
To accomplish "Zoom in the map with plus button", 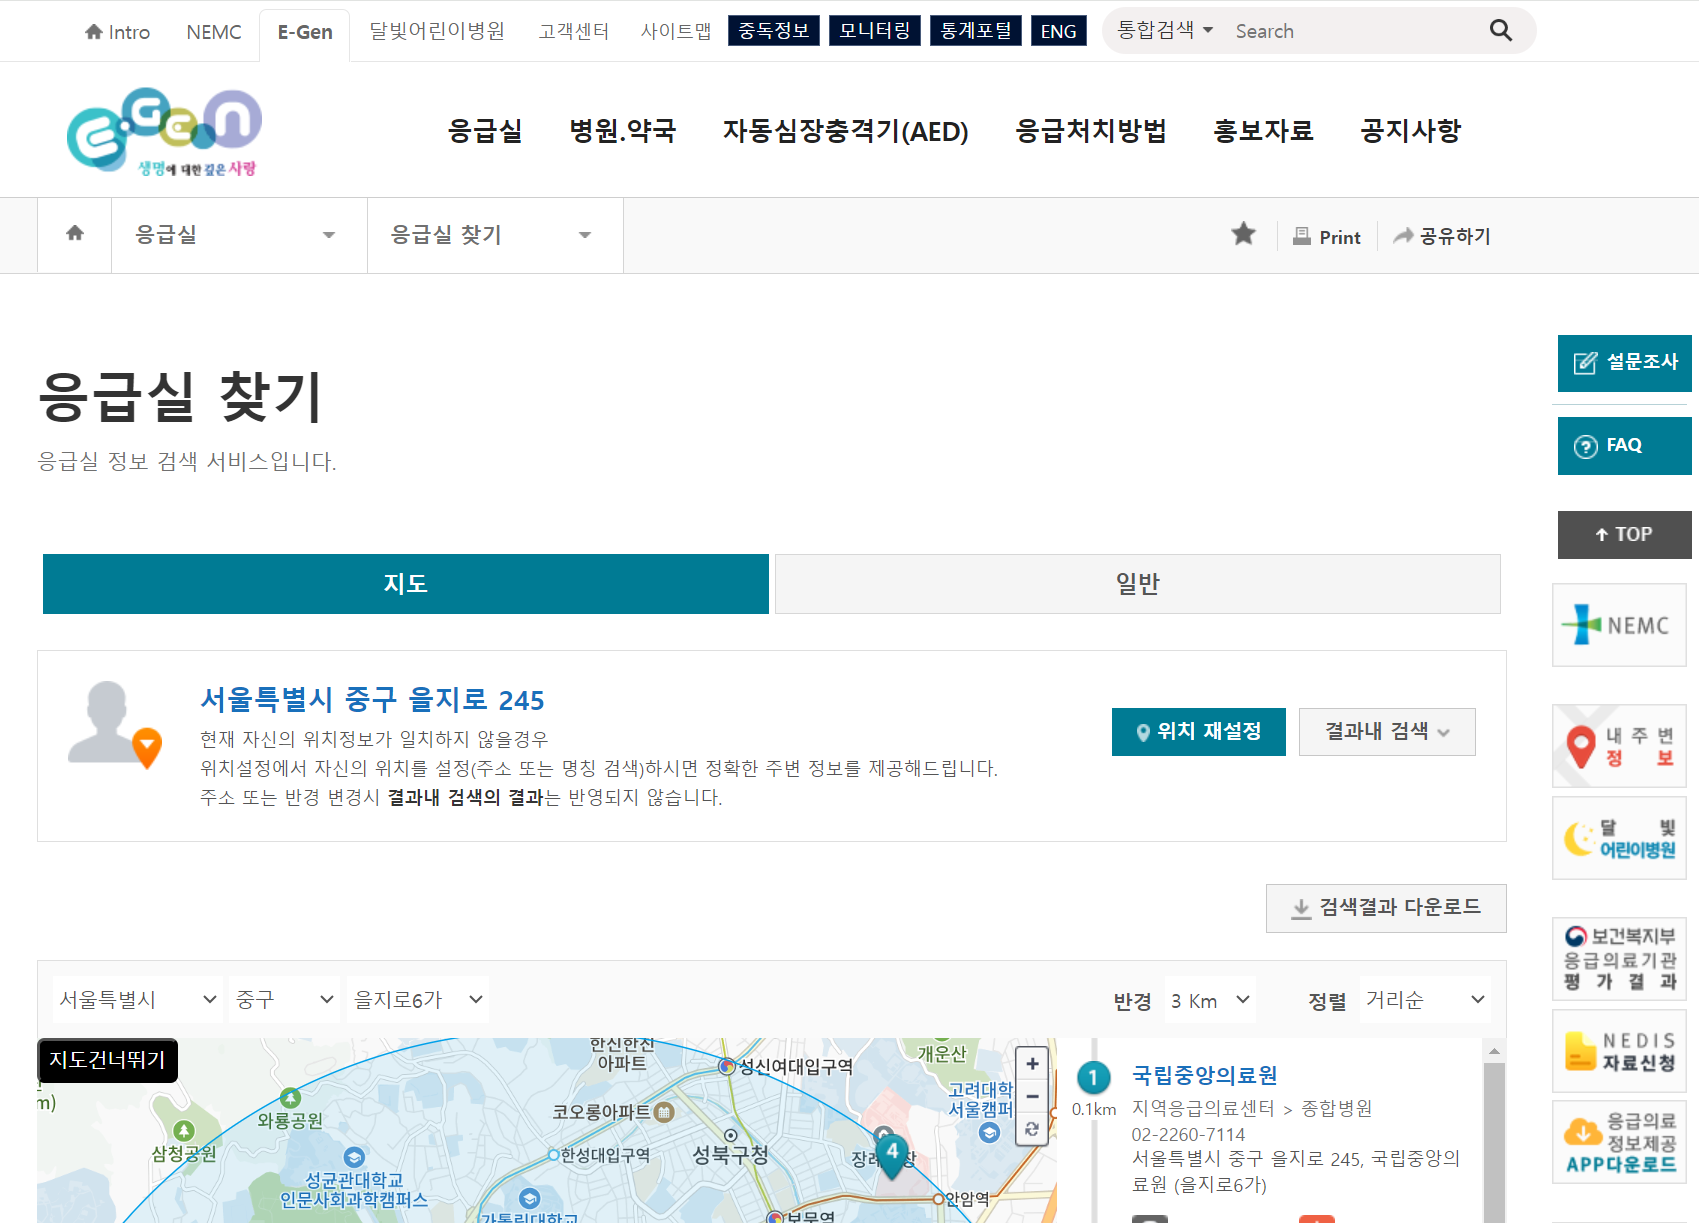I will click(x=1032, y=1064).
